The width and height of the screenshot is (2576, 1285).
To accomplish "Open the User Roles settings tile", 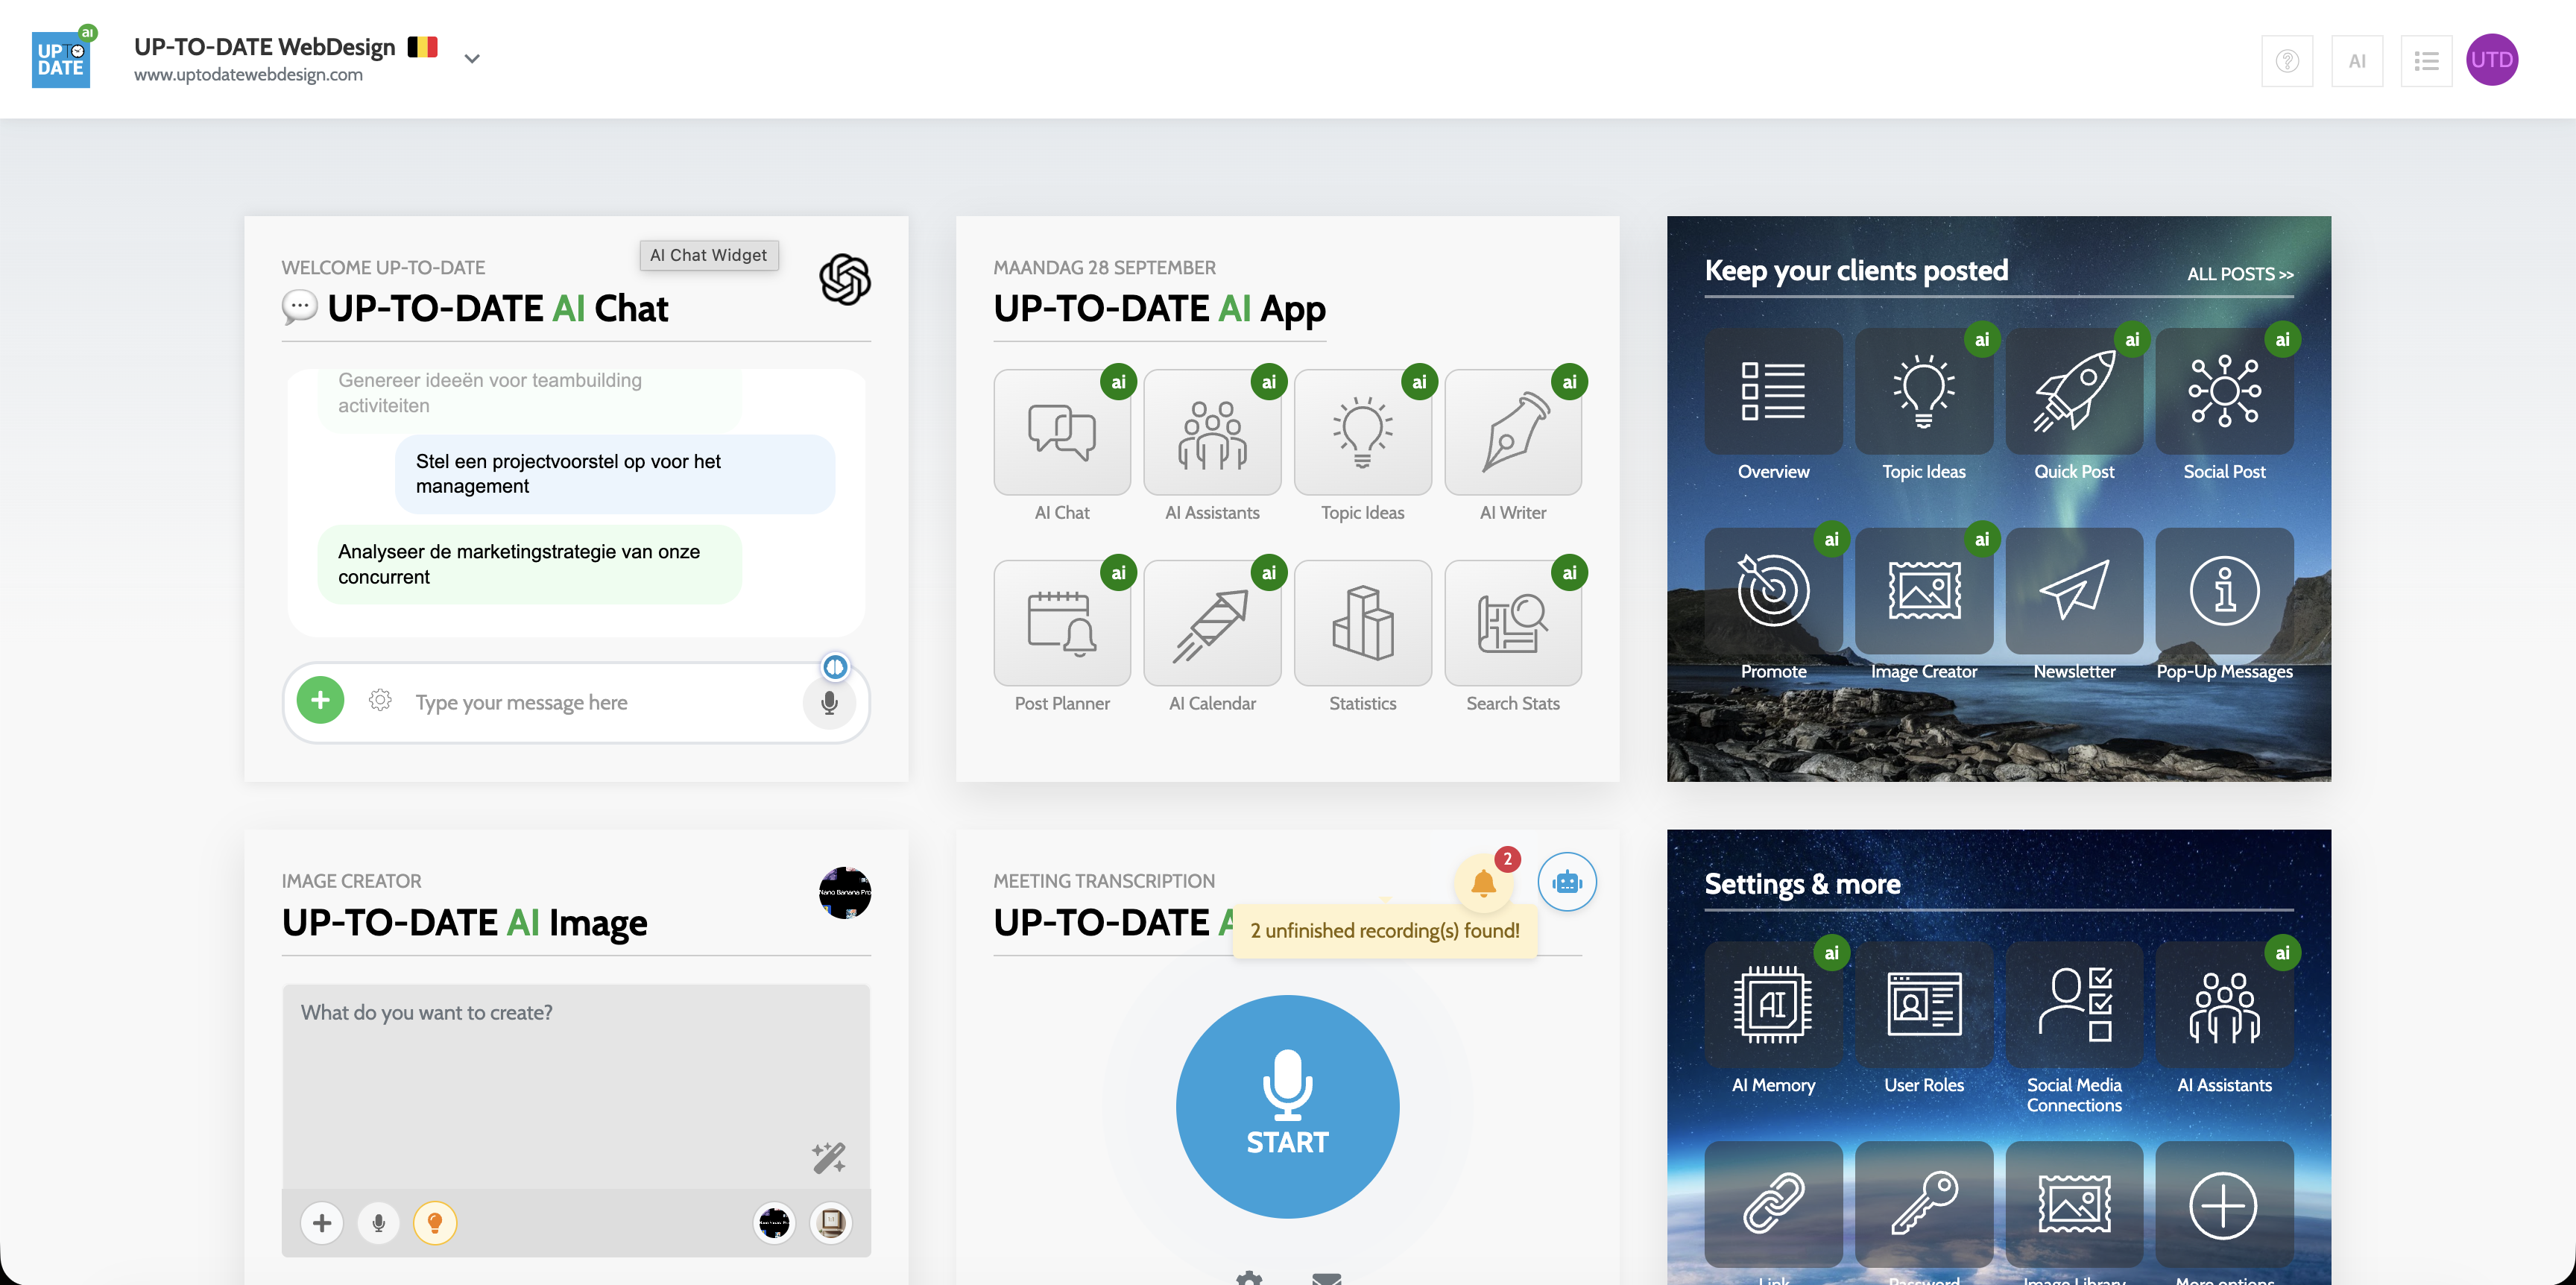I will pos(1923,1005).
